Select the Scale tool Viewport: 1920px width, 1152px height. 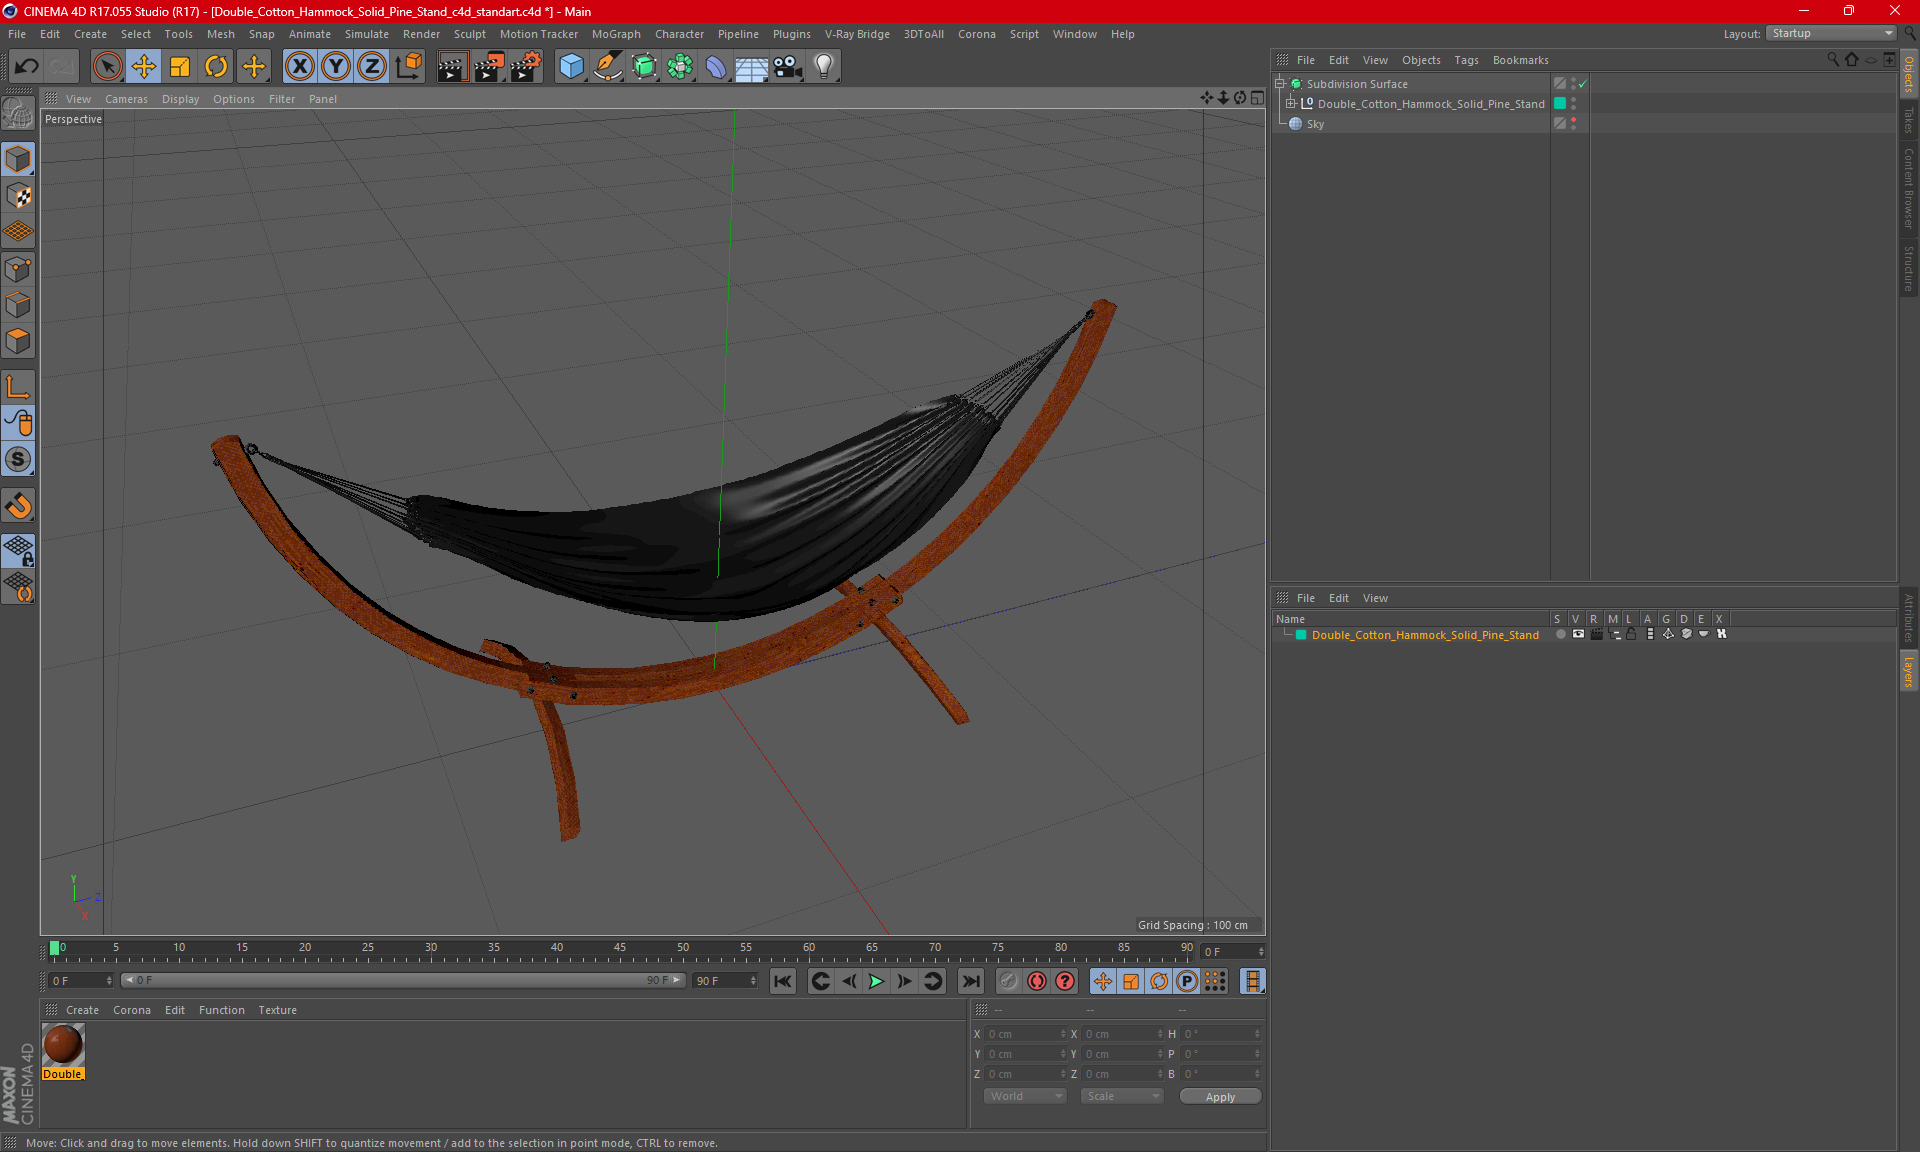point(180,67)
